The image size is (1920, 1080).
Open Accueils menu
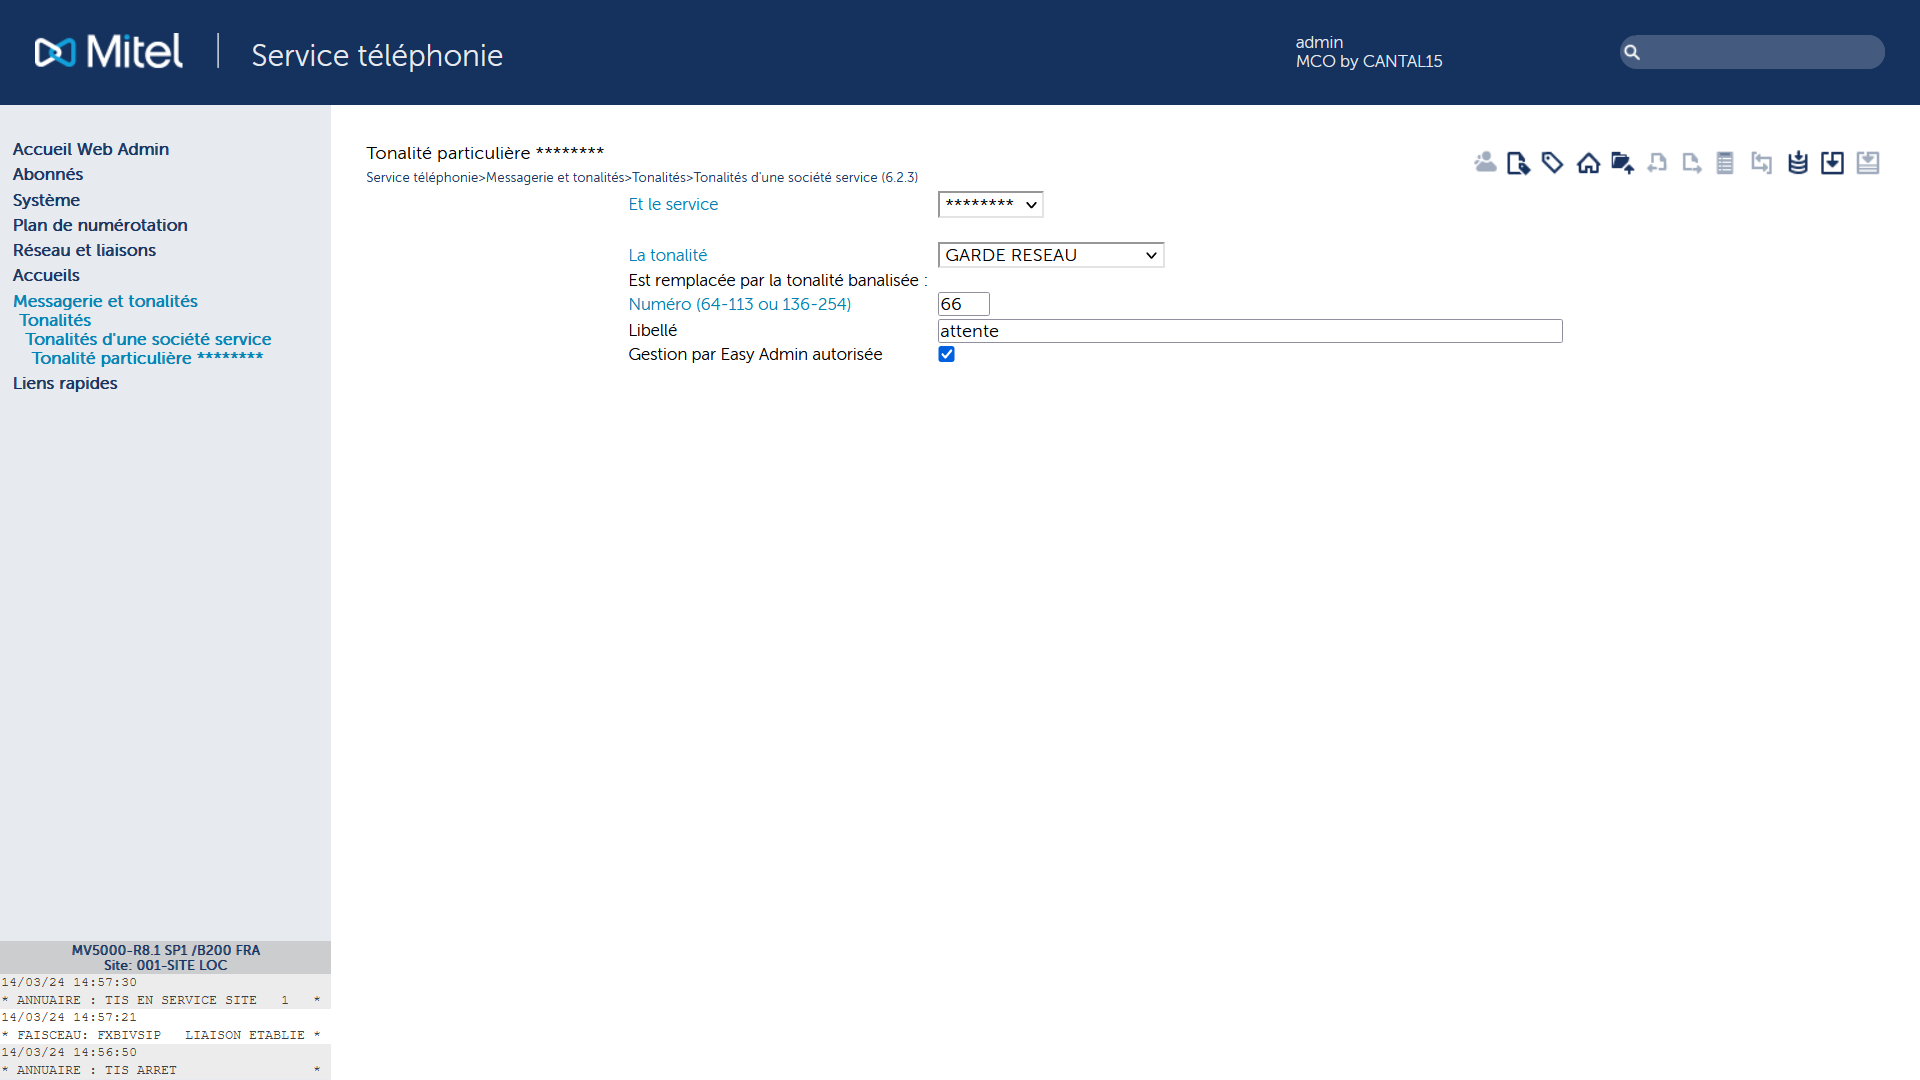click(x=46, y=275)
